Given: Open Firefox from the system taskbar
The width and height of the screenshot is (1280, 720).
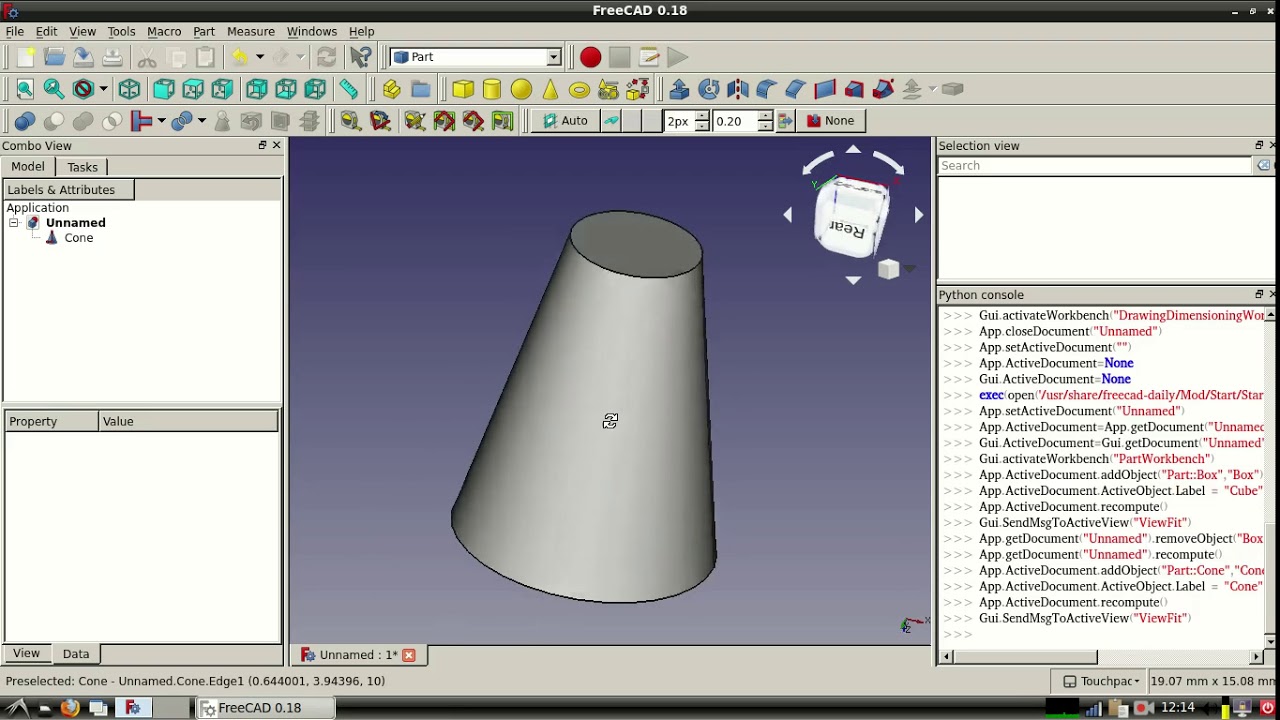Looking at the screenshot, I should (x=70, y=708).
